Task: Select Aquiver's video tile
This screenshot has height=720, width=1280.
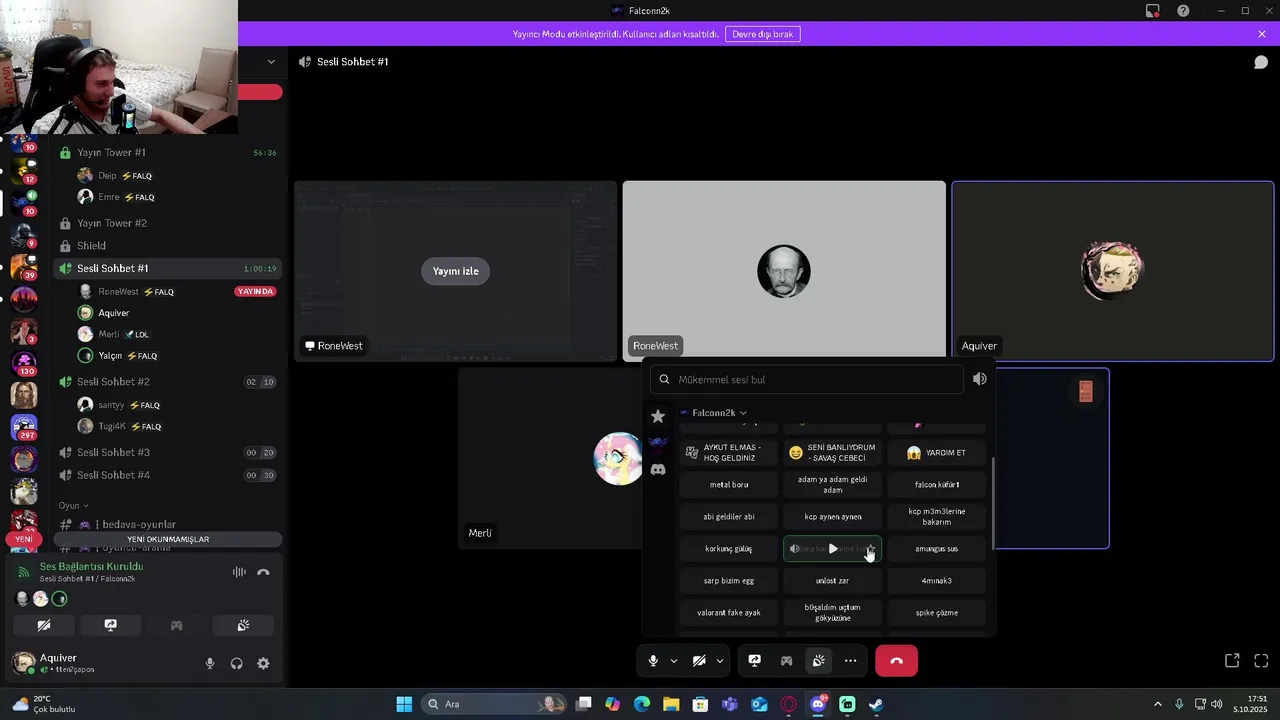Action: [1113, 271]
